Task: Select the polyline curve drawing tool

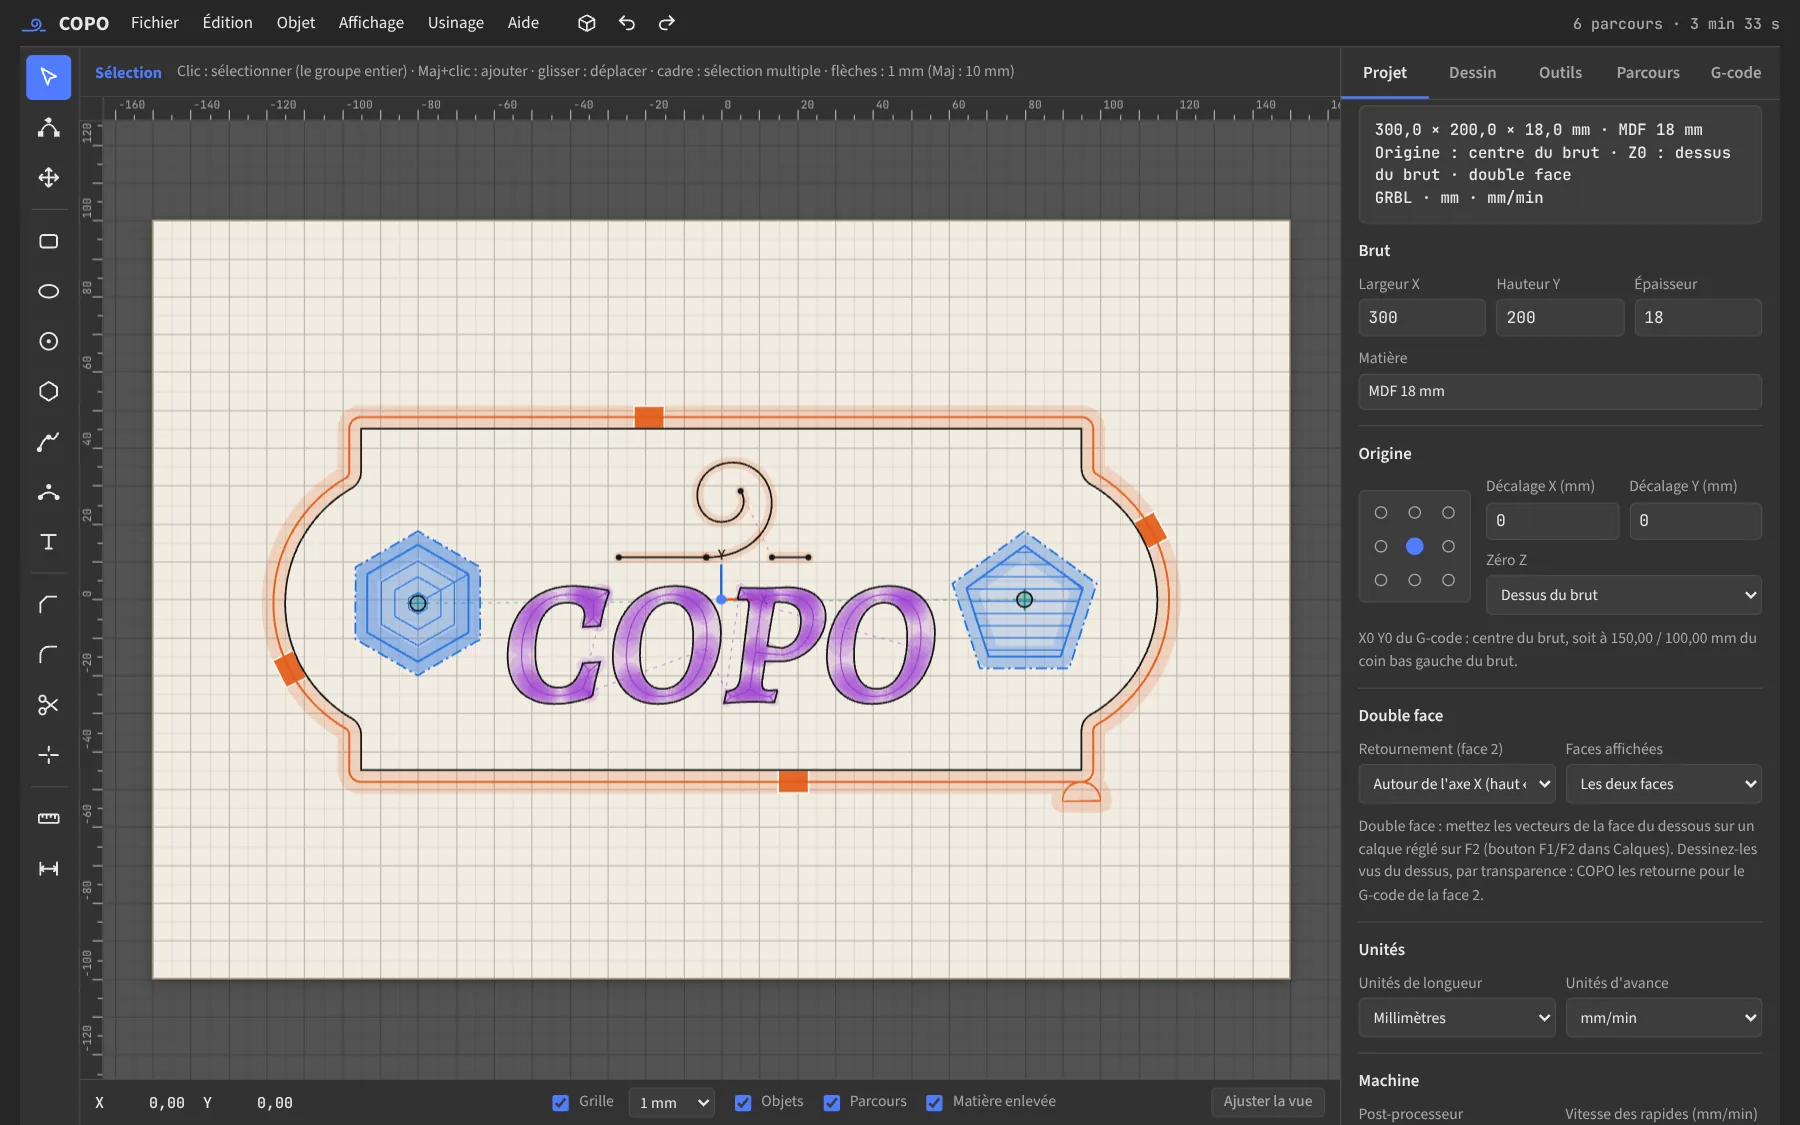Action: click(x=48, y=441)
